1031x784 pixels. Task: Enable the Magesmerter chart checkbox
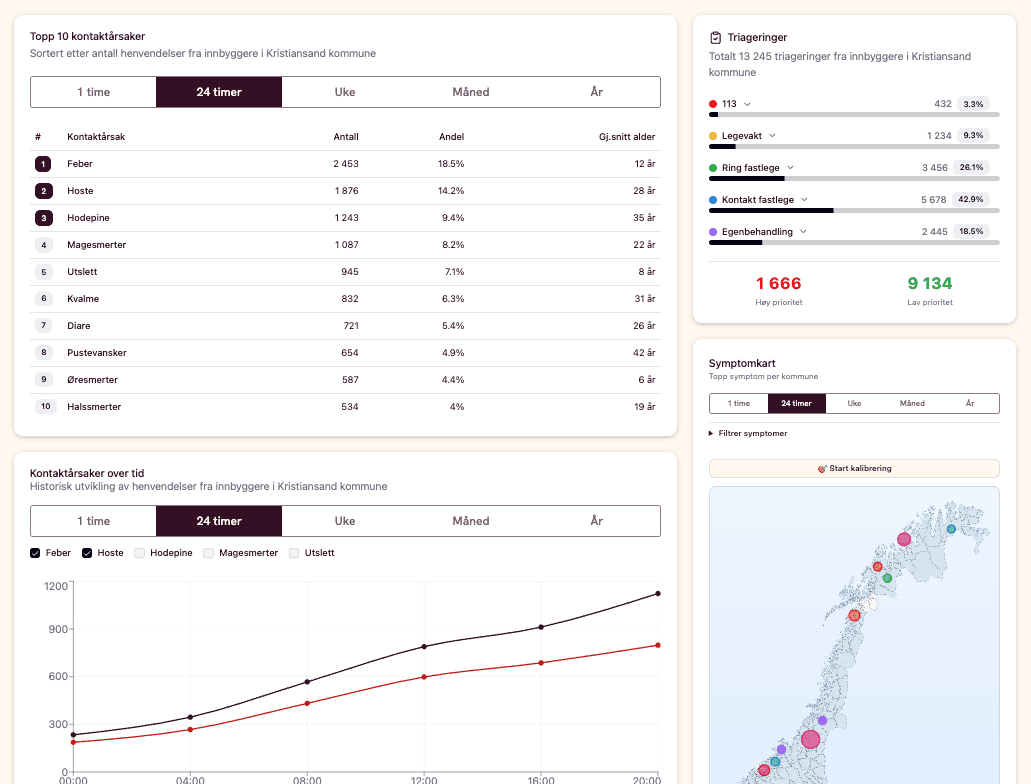click(x=208, y=553)
